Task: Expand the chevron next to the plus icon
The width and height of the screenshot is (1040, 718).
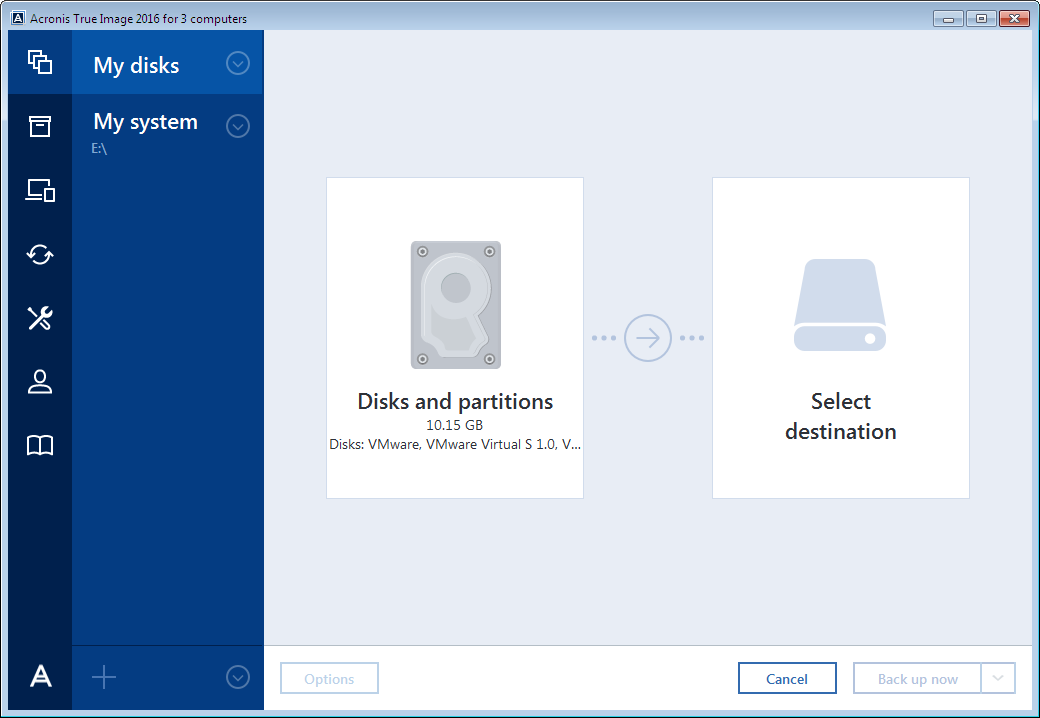Action: click(x=238, y=677)
